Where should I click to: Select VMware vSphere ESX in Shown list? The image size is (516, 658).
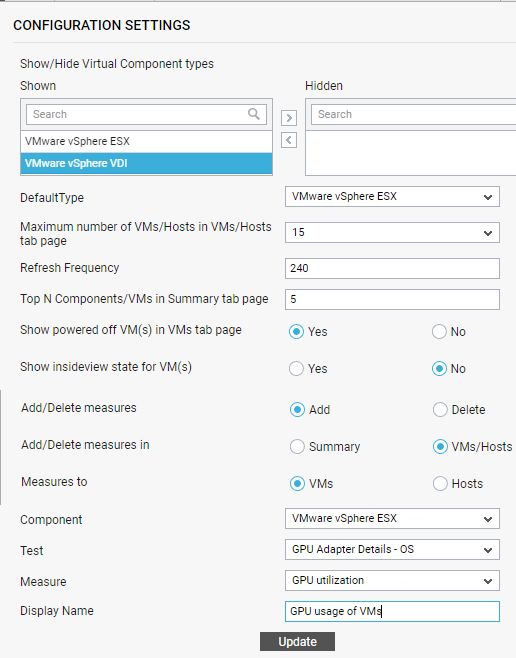[x=146, y=141]
